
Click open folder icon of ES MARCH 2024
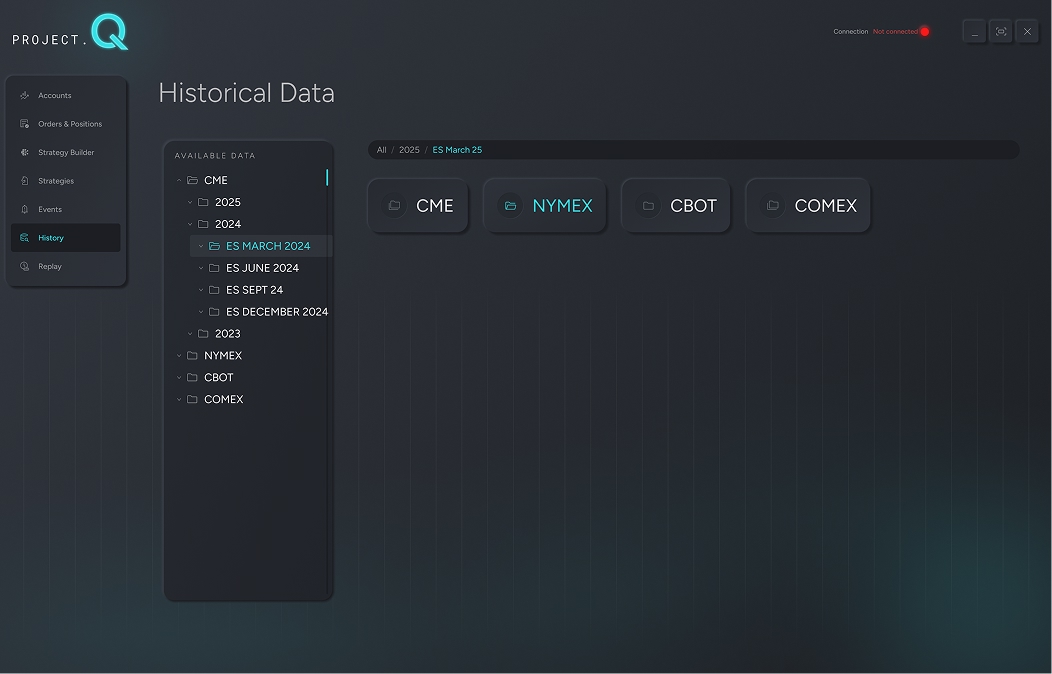click(x=215, y=246)
